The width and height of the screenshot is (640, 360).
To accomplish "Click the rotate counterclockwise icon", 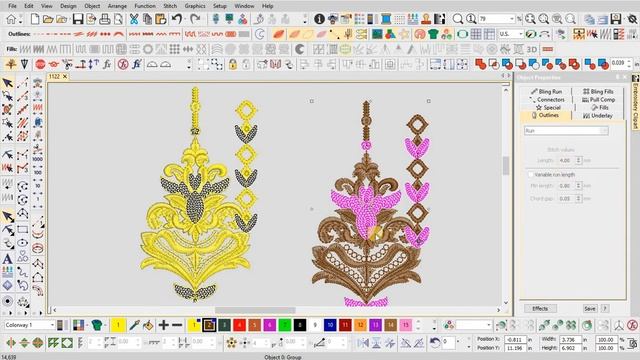I will (435, 342).
